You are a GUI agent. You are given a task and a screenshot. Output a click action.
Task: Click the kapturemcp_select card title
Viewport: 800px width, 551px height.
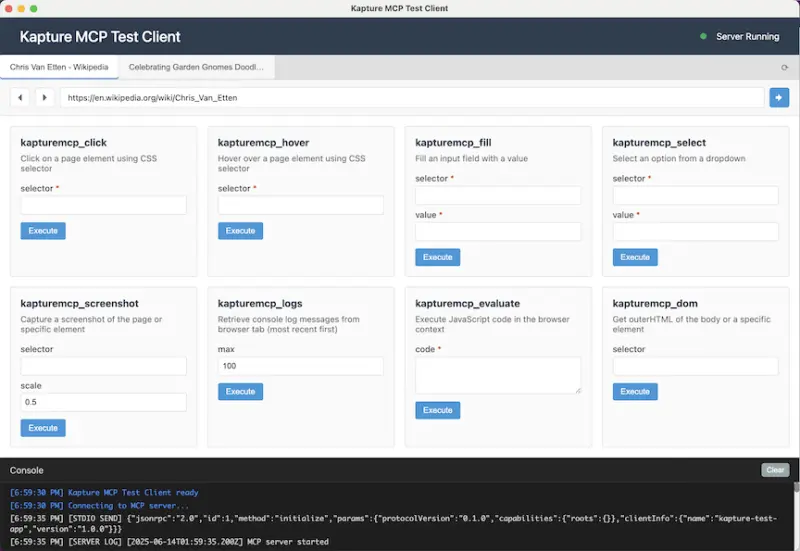pos(659,142)
